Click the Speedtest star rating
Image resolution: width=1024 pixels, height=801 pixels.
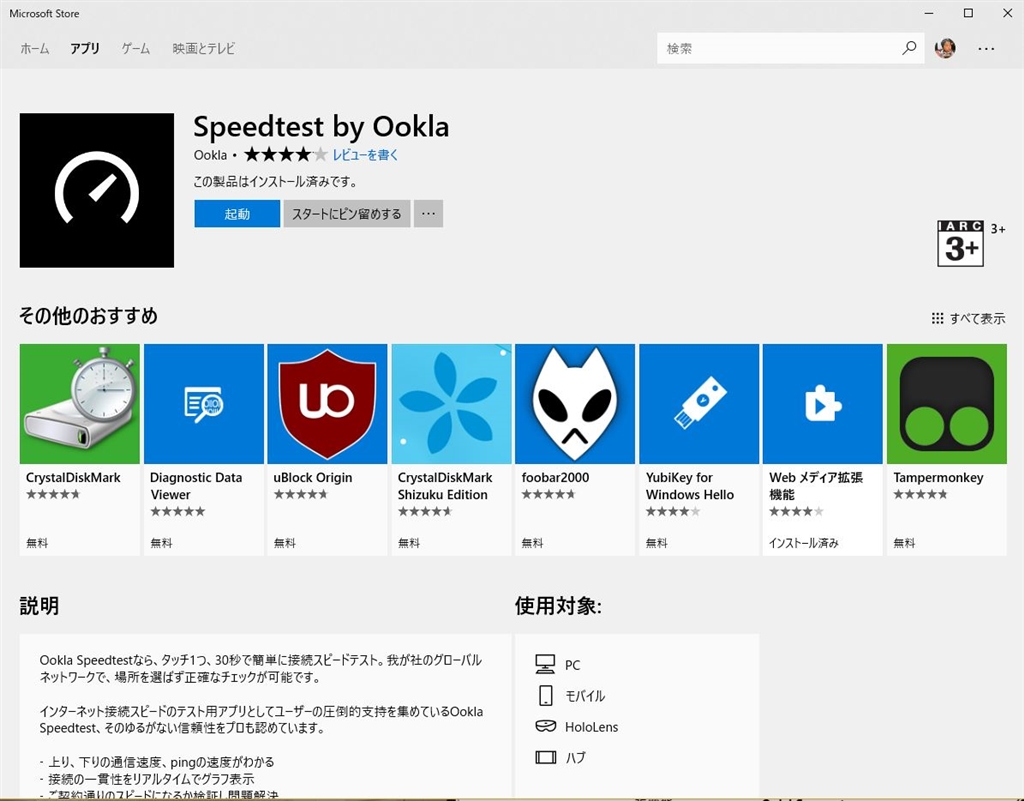[285, 155]
